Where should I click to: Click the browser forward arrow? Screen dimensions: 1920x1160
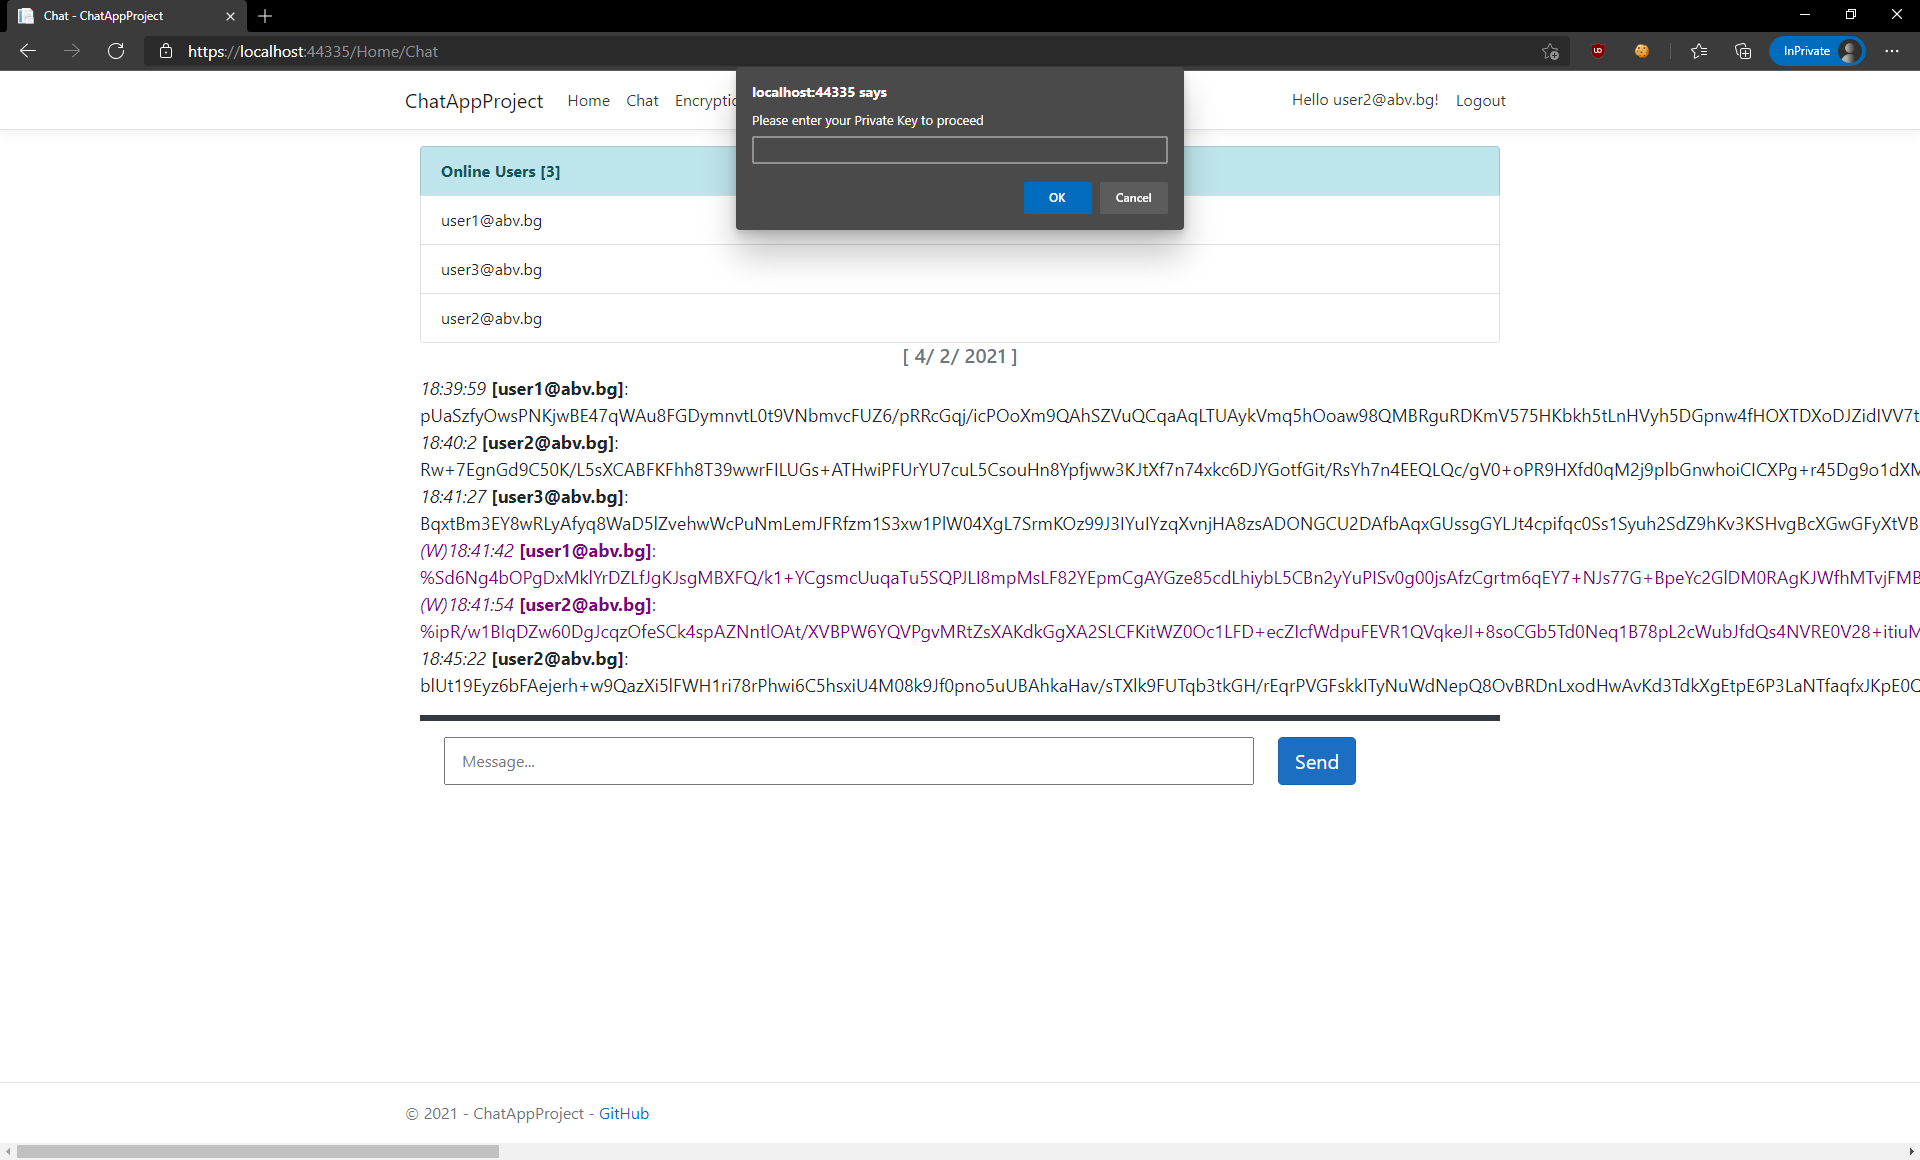(72, 51)
